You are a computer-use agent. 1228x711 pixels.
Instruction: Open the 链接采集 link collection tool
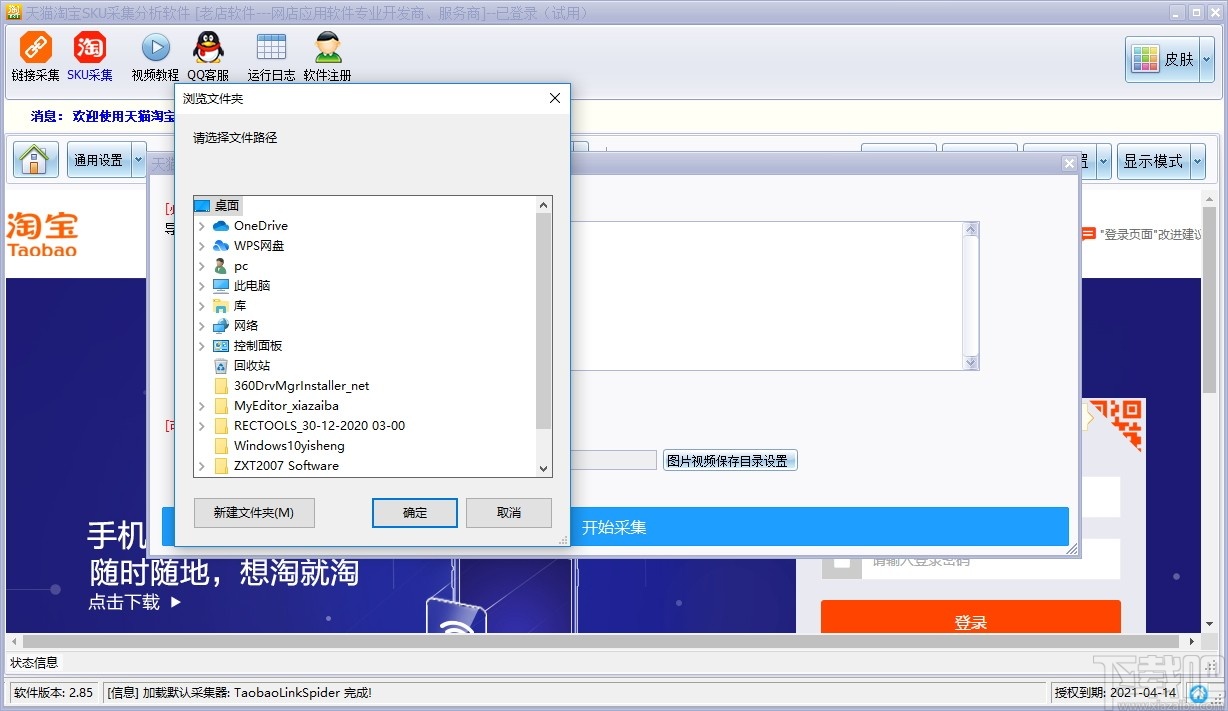point(35,57)
